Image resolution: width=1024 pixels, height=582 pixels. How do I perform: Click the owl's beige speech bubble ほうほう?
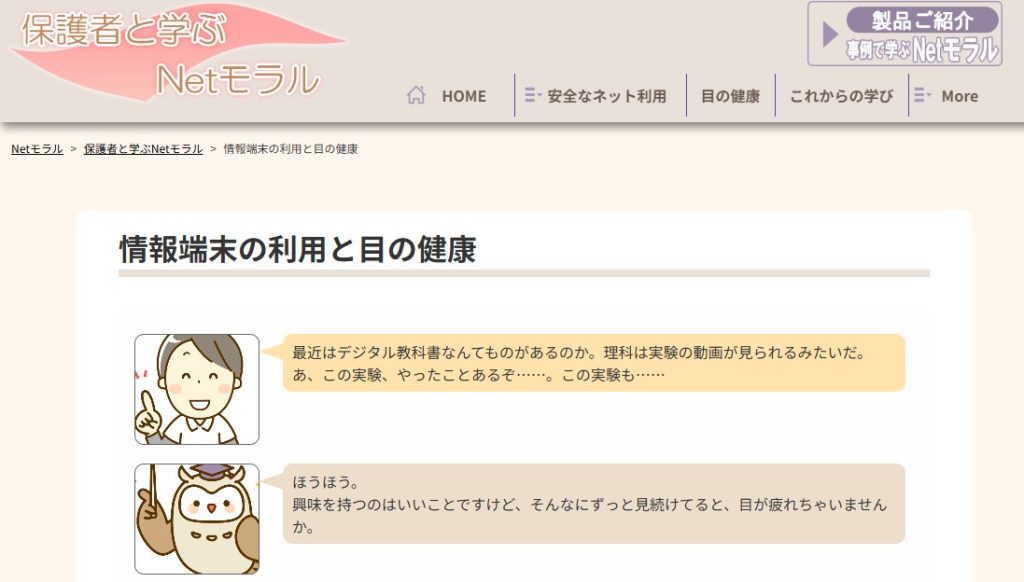[x=594, y=504]
